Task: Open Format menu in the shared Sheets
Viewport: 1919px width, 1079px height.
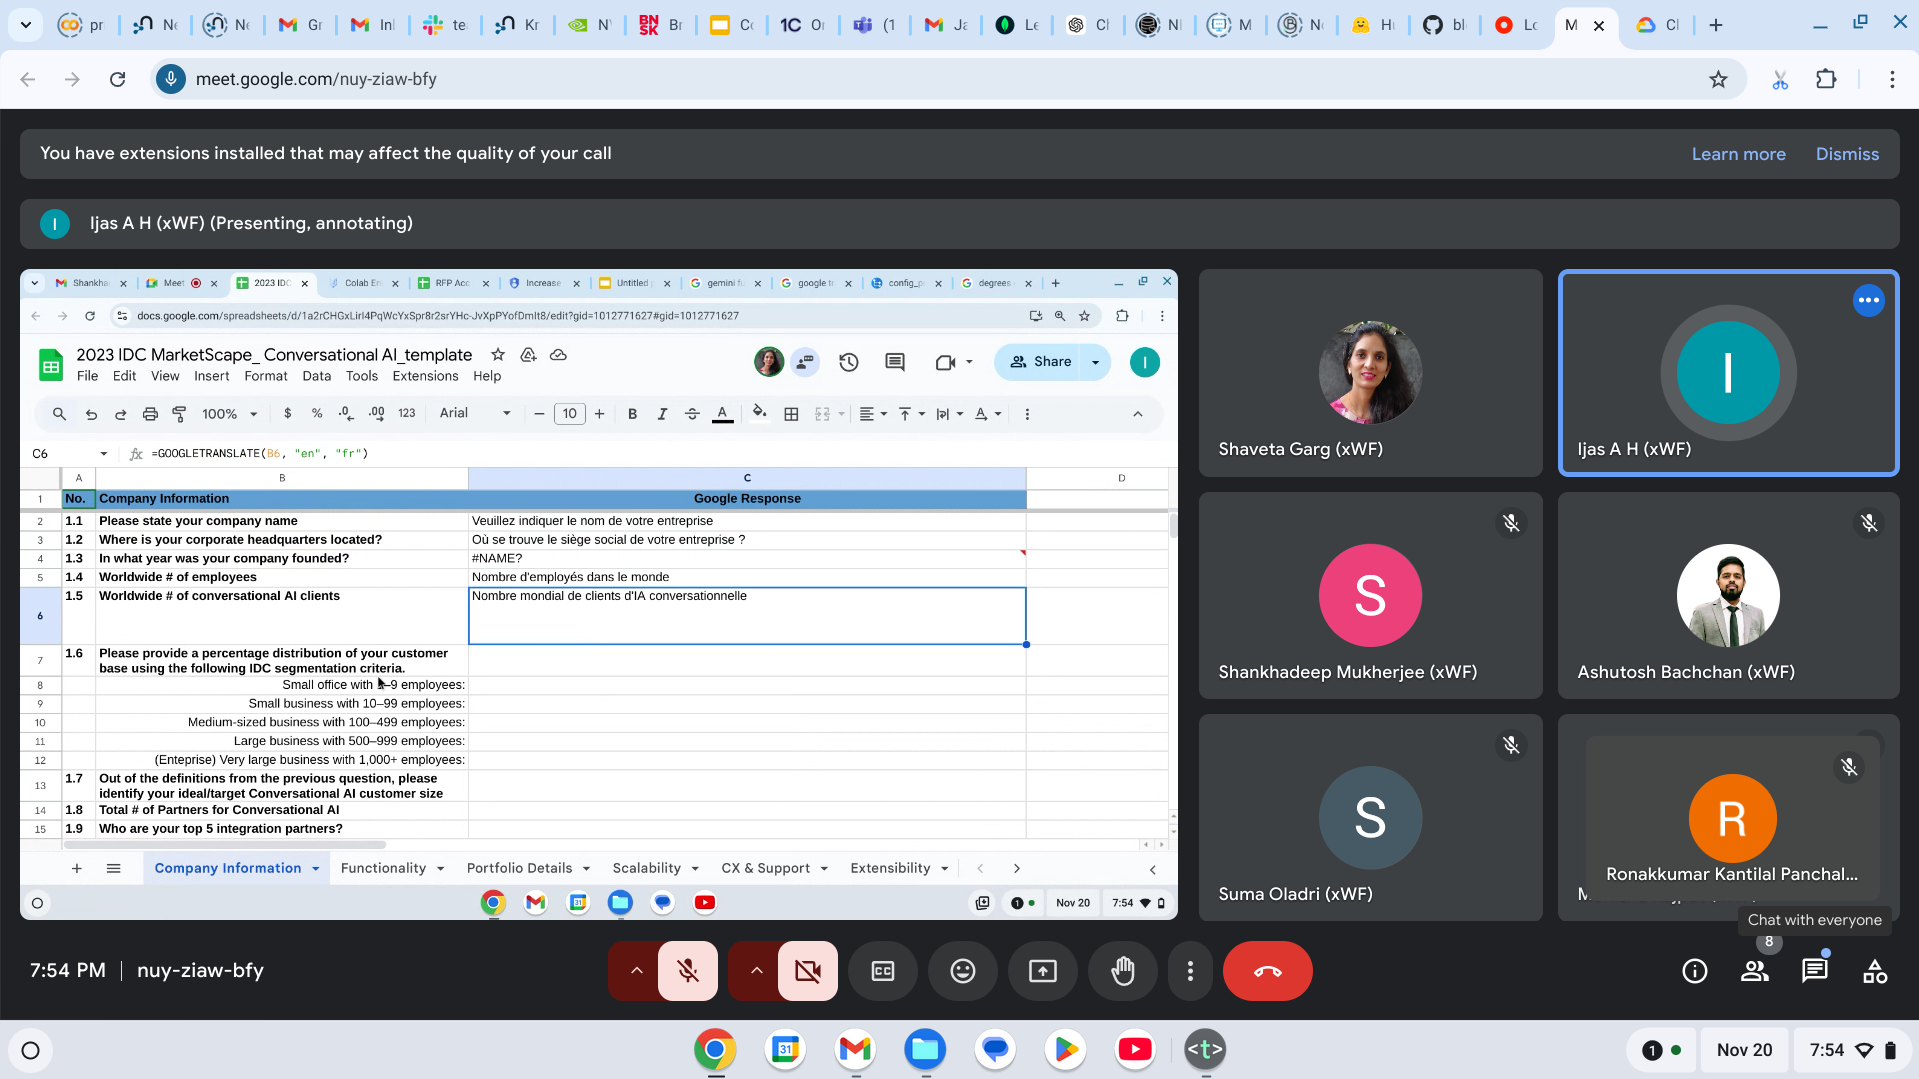Action: (x=265, y=376)
